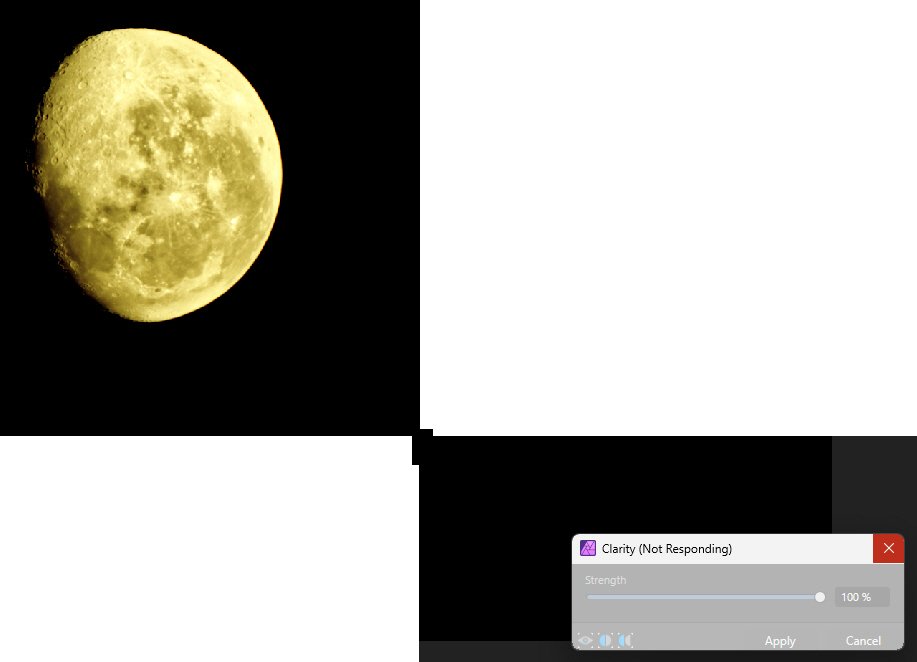The height and width of the screenshot is (662, 917).
Task: Switch to mirror-view preview icon
Action: 625,640
